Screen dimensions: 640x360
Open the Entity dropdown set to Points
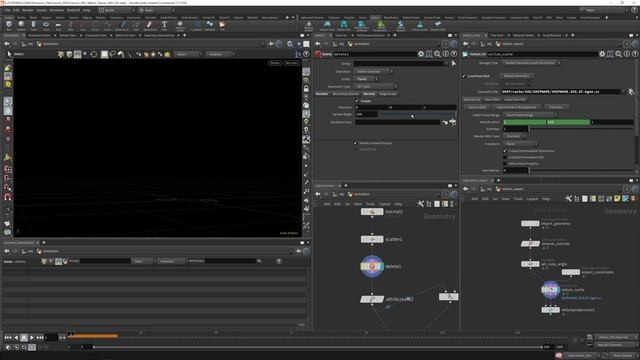pos(366,79)
